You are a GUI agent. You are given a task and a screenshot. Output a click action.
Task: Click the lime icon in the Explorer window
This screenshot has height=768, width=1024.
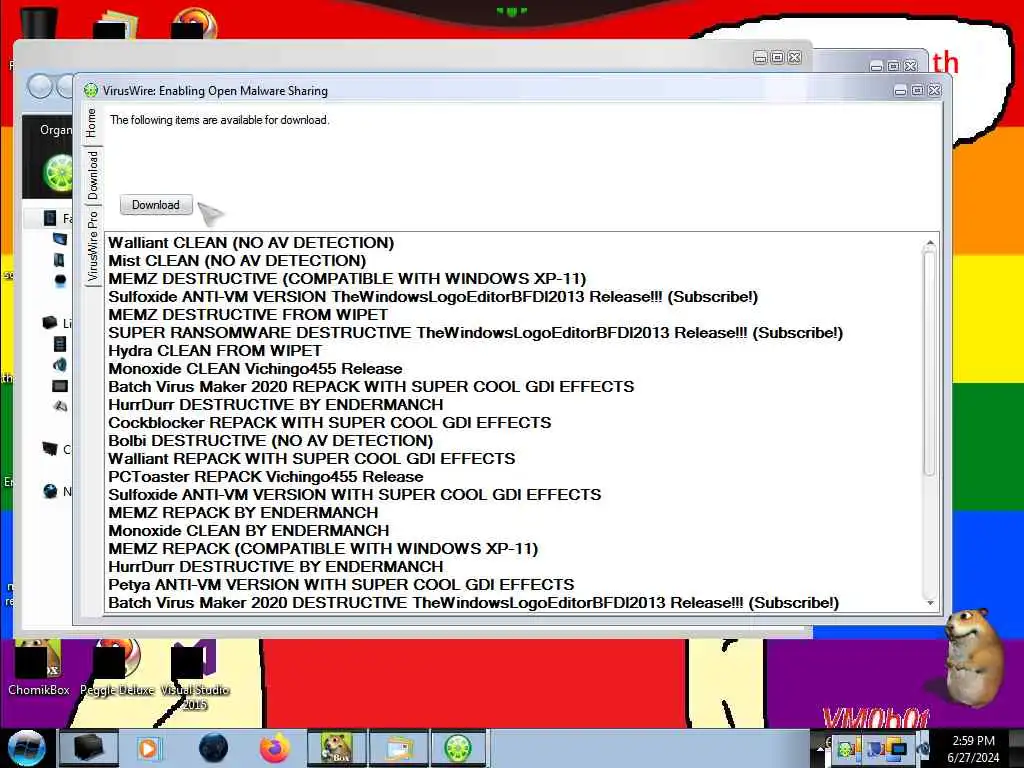pyautogui.click(x=58, y=173)
